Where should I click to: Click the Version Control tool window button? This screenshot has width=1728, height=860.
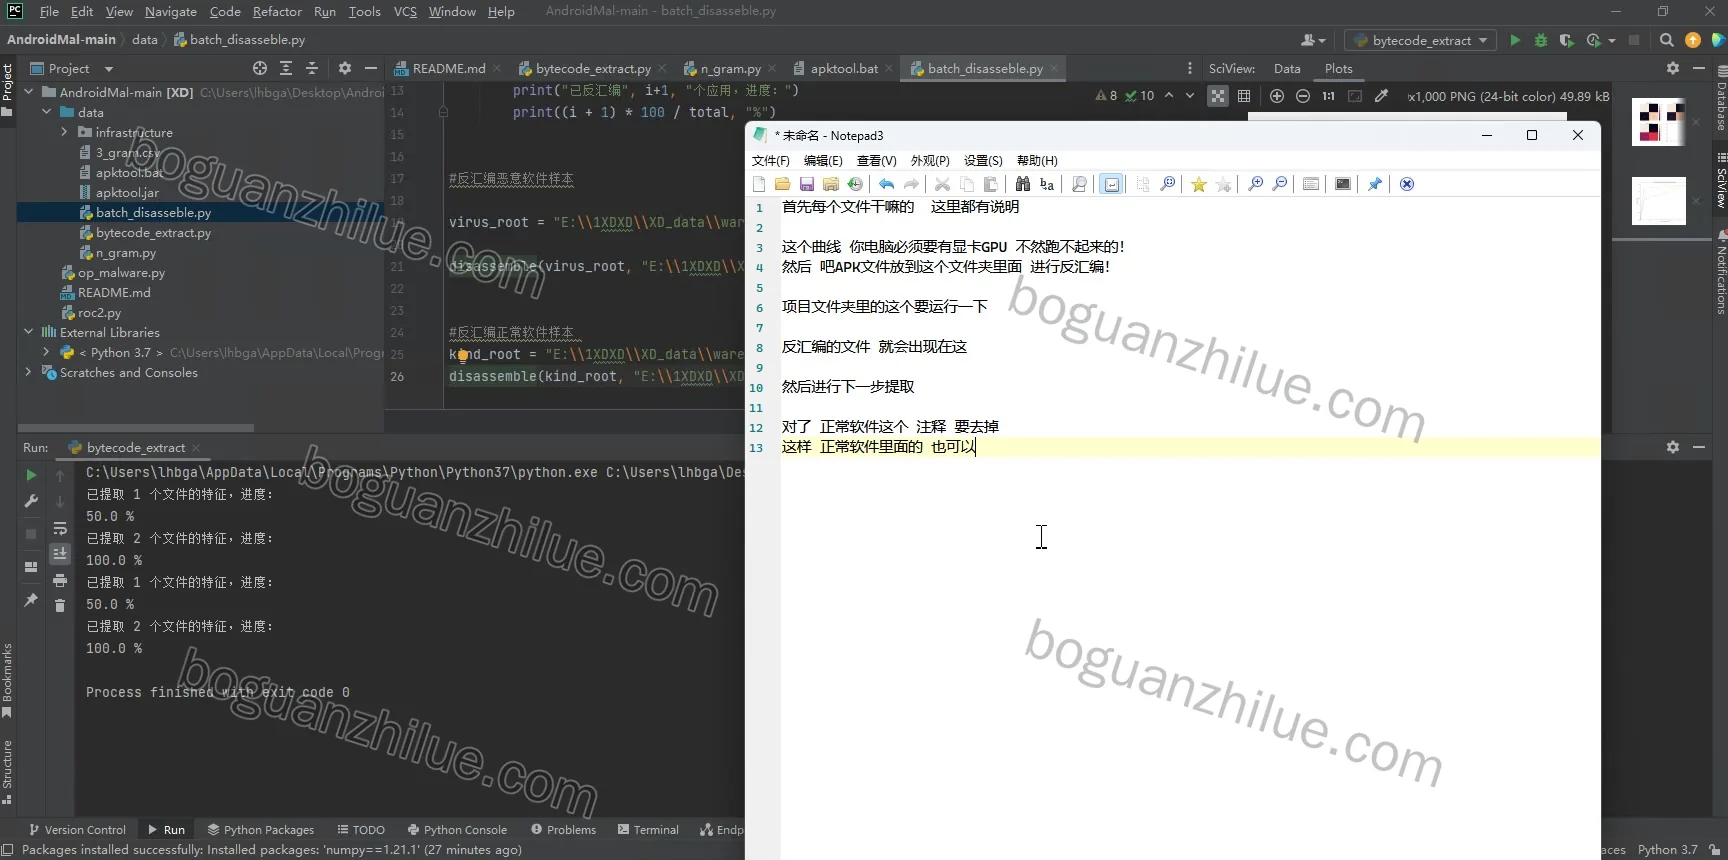pyautogui.click(x=77, y=830)
